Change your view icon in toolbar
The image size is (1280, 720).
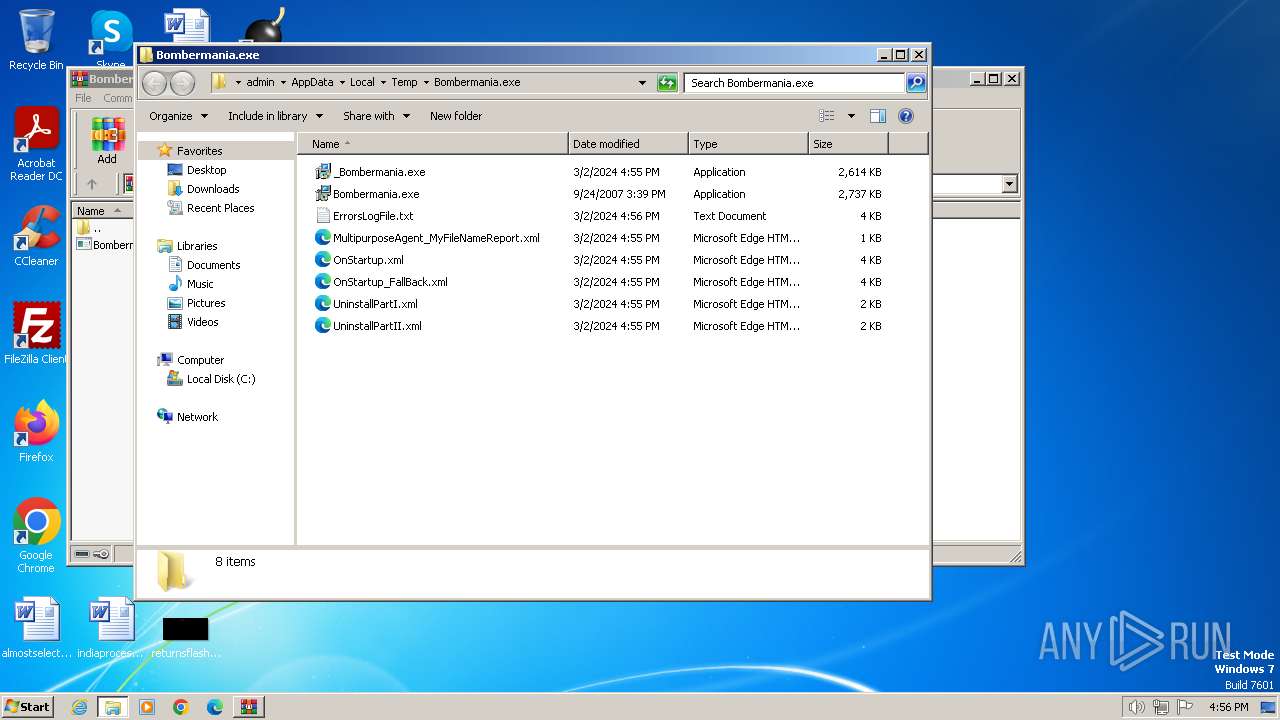[826, 116]
